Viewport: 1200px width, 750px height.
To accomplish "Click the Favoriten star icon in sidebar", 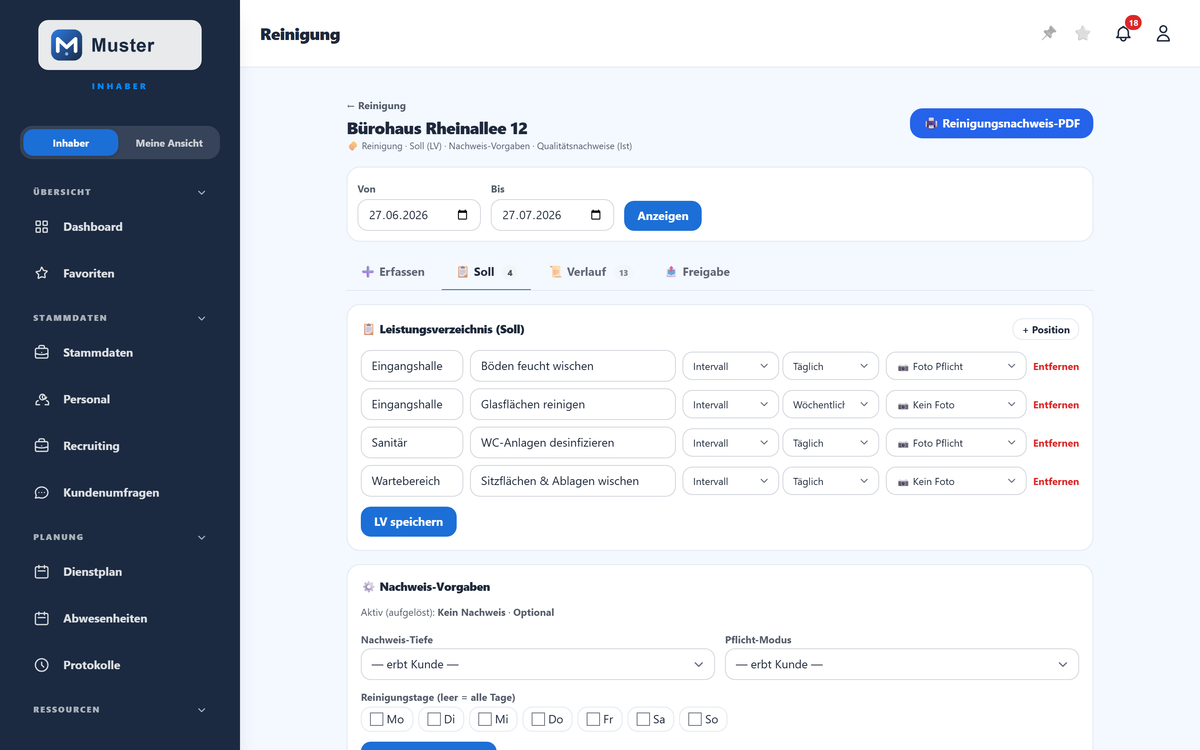I will click(42, 273).
